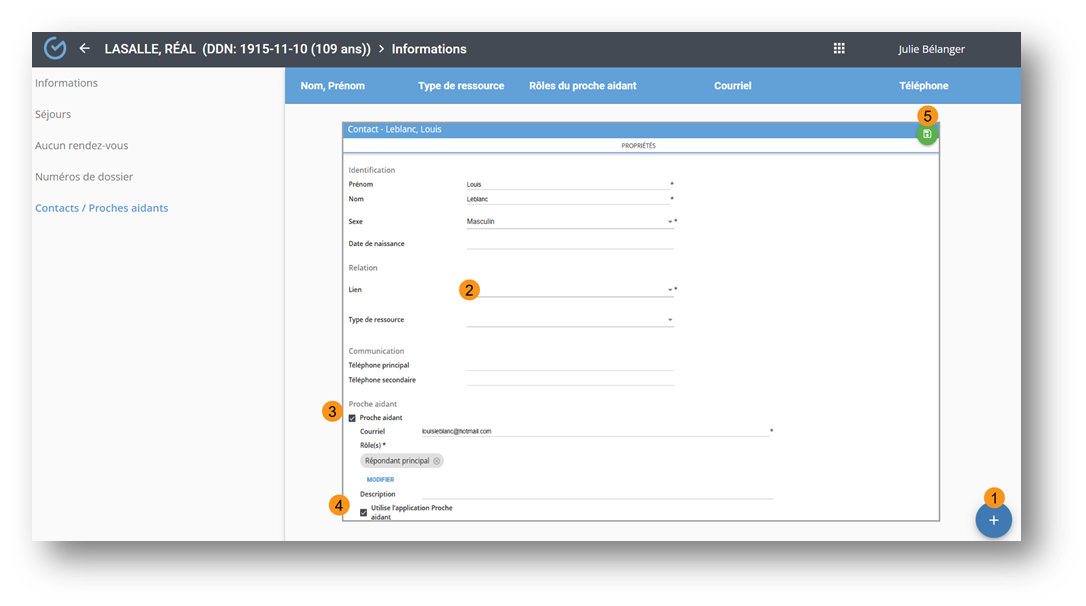Click the Courriel email input field
Screen dimensions: 1086x606
pos(594,431)
